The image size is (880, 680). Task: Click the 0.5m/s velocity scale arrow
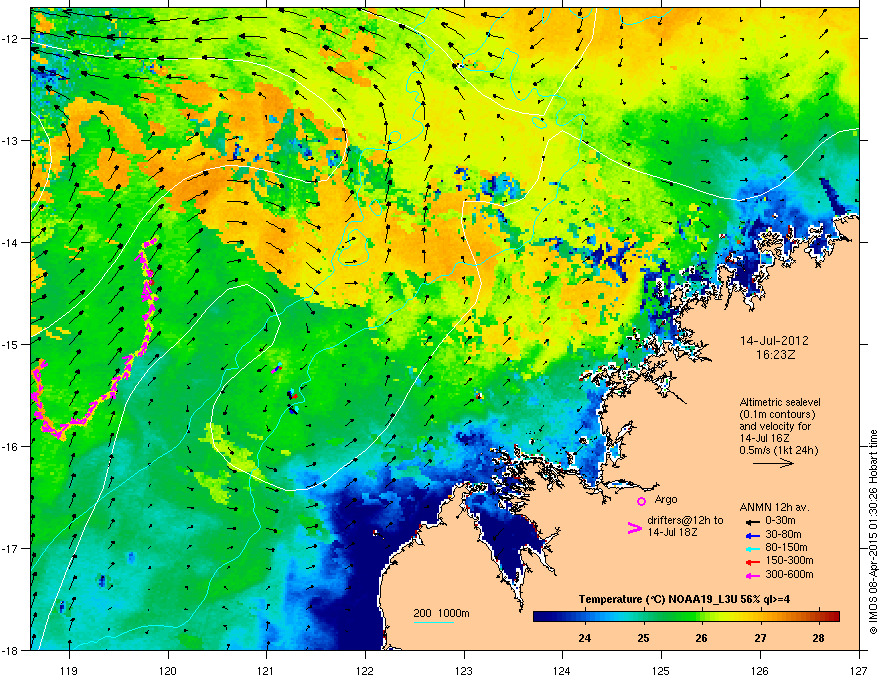[x=773, y=463]
